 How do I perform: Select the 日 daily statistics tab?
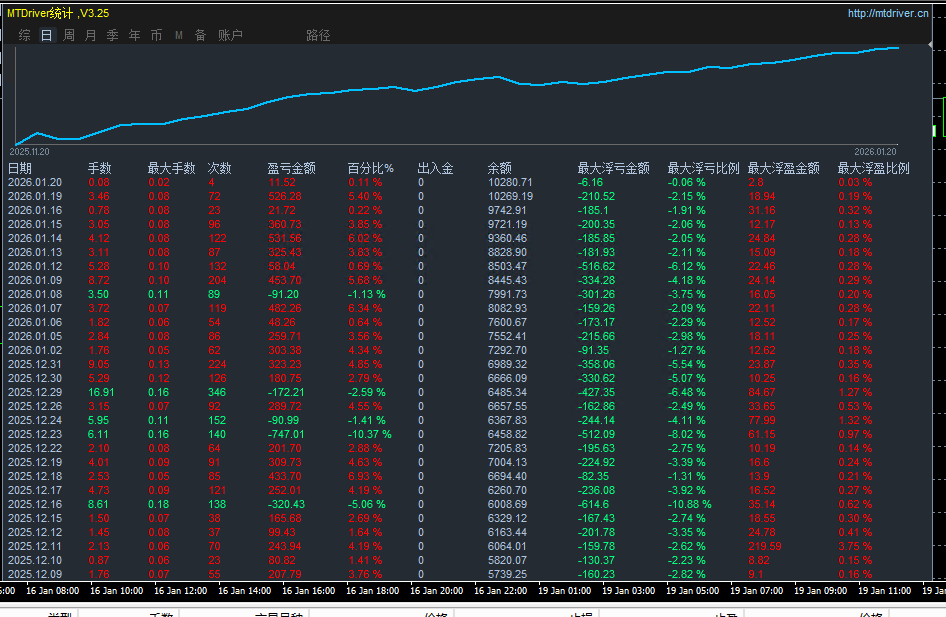[47, 35]
